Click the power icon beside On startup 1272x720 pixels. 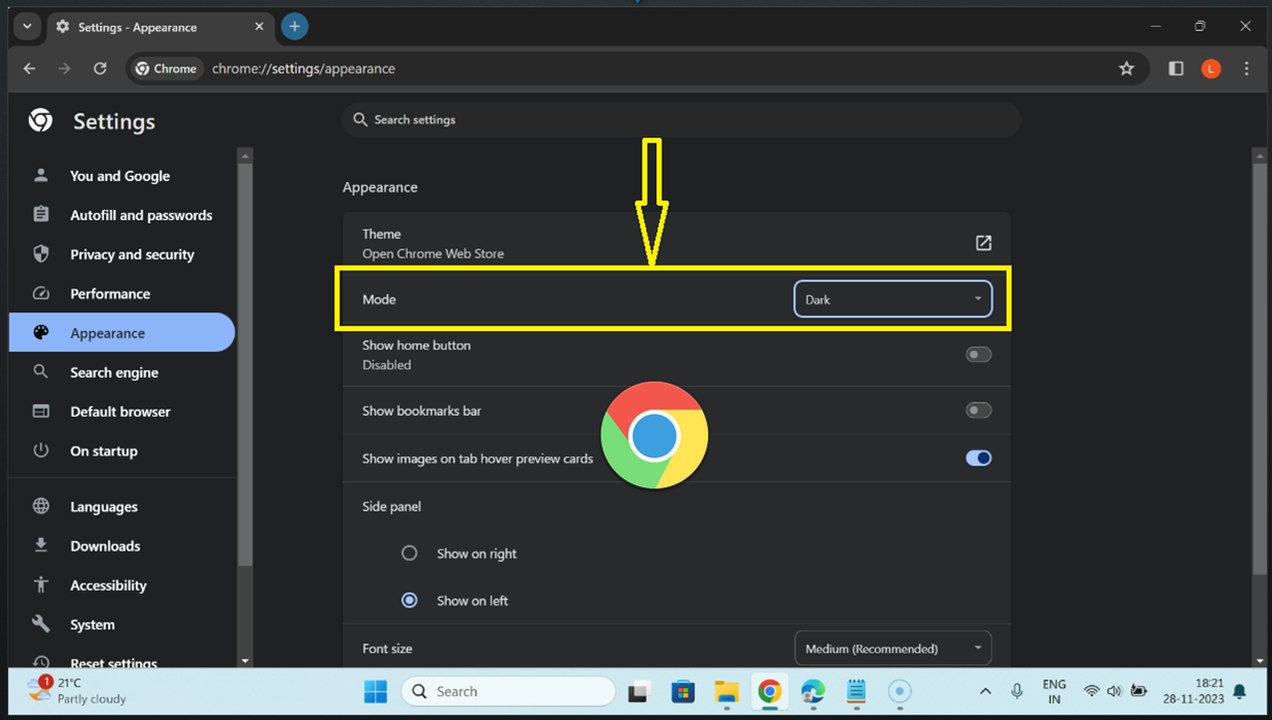(41, 451)
